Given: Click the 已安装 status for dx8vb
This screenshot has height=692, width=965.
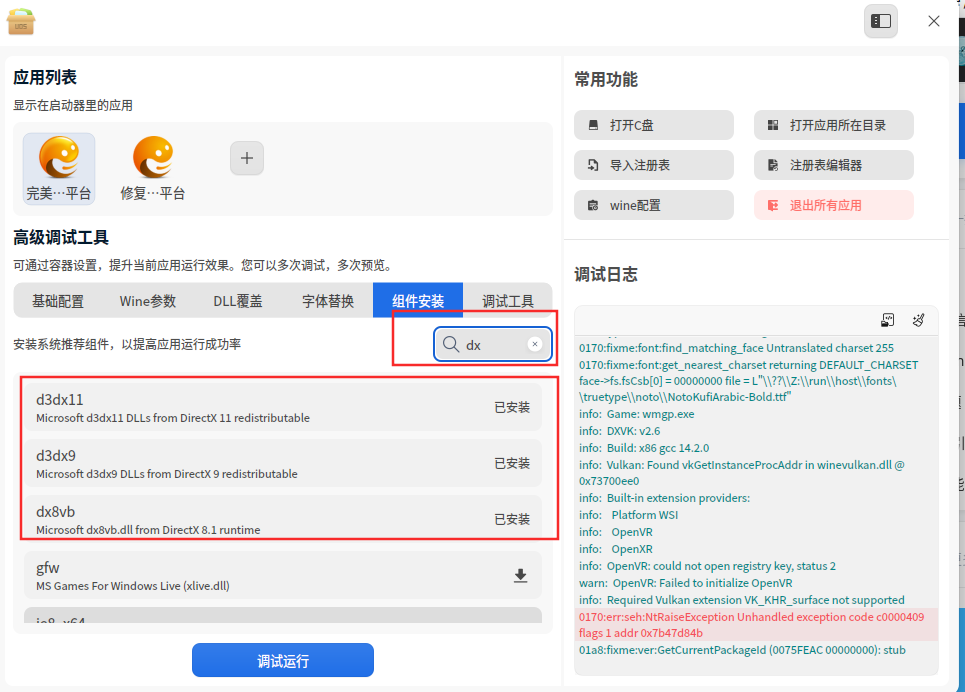Looking at the screenshot, I should pyautogui.click(x=512, y=520).
